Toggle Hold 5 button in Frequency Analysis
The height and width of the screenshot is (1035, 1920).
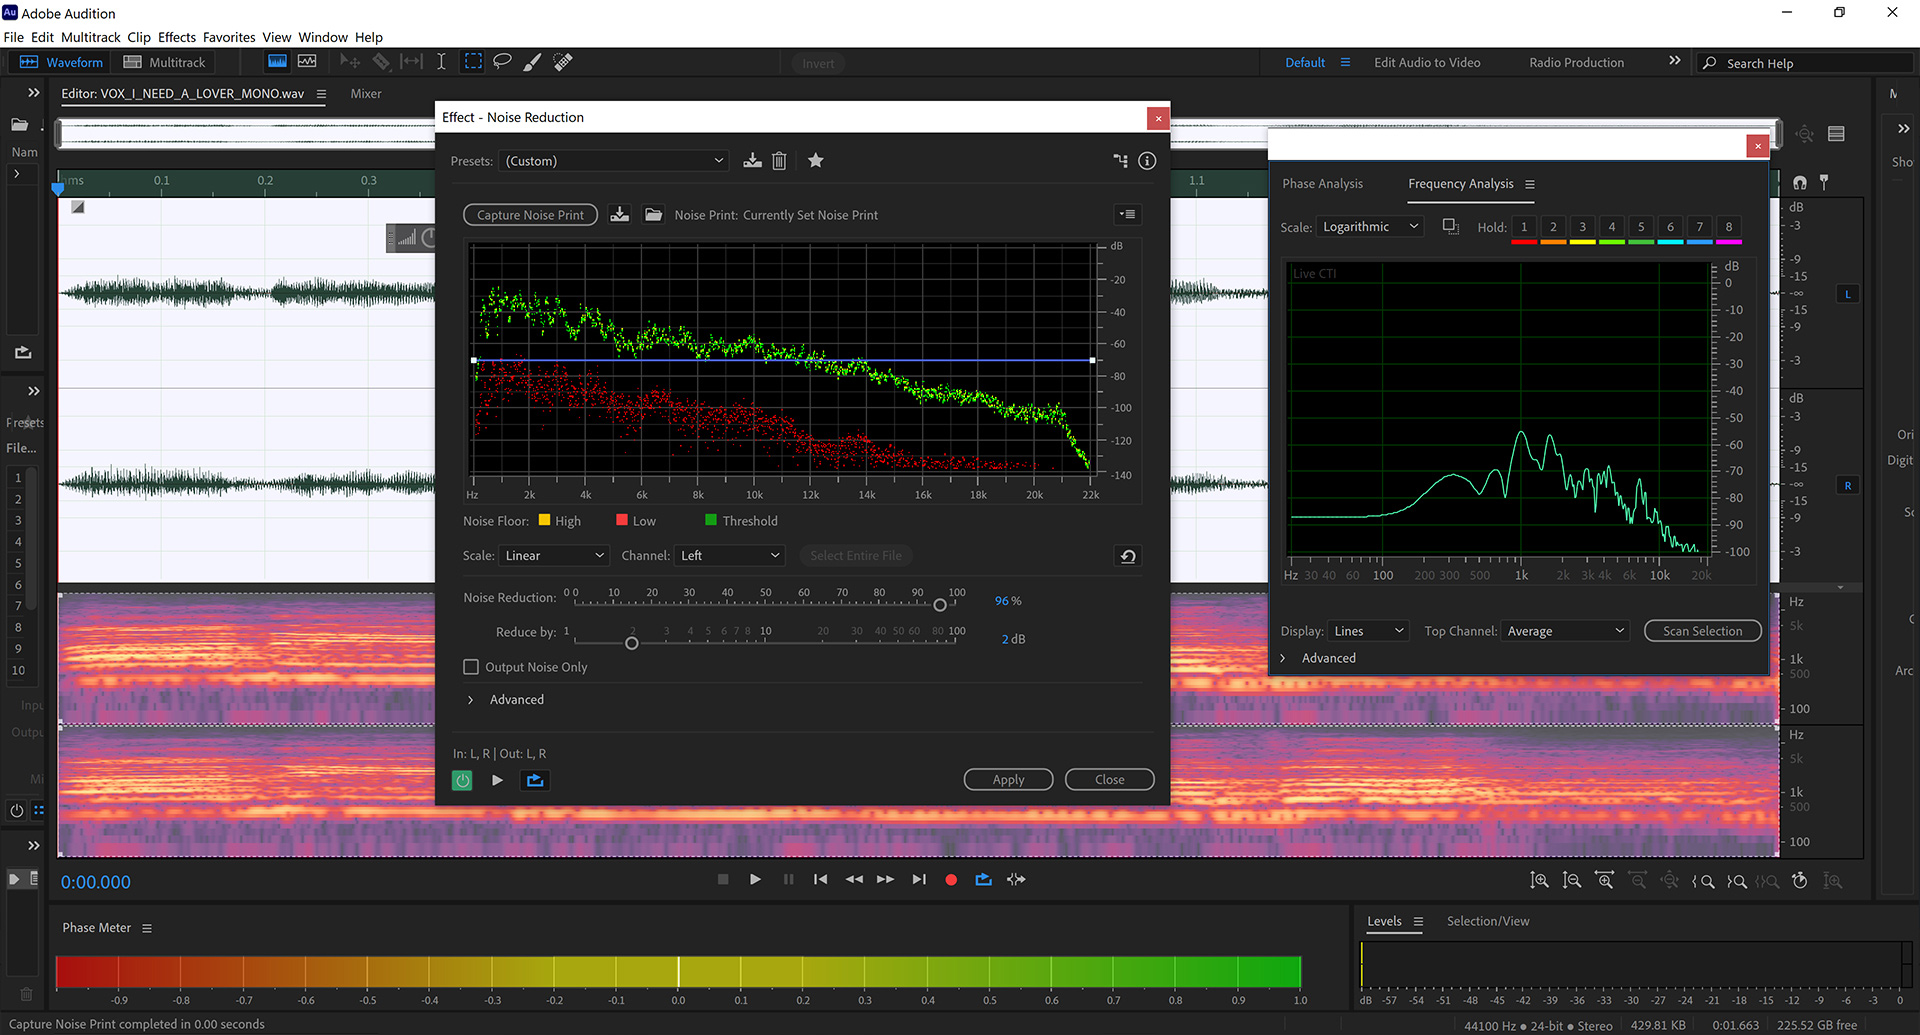click(x=1641, y=228)
